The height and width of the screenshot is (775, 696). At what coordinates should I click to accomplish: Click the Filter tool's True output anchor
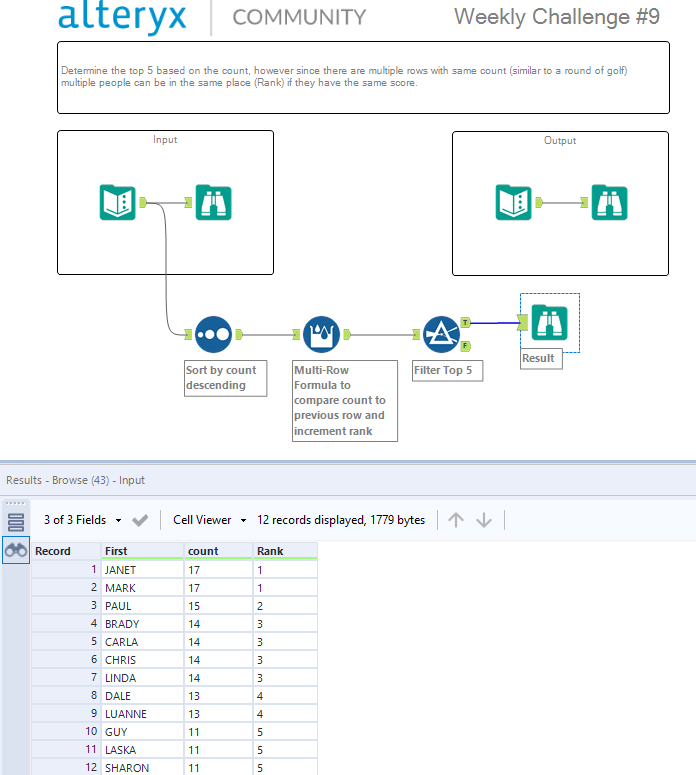(466, 323)
